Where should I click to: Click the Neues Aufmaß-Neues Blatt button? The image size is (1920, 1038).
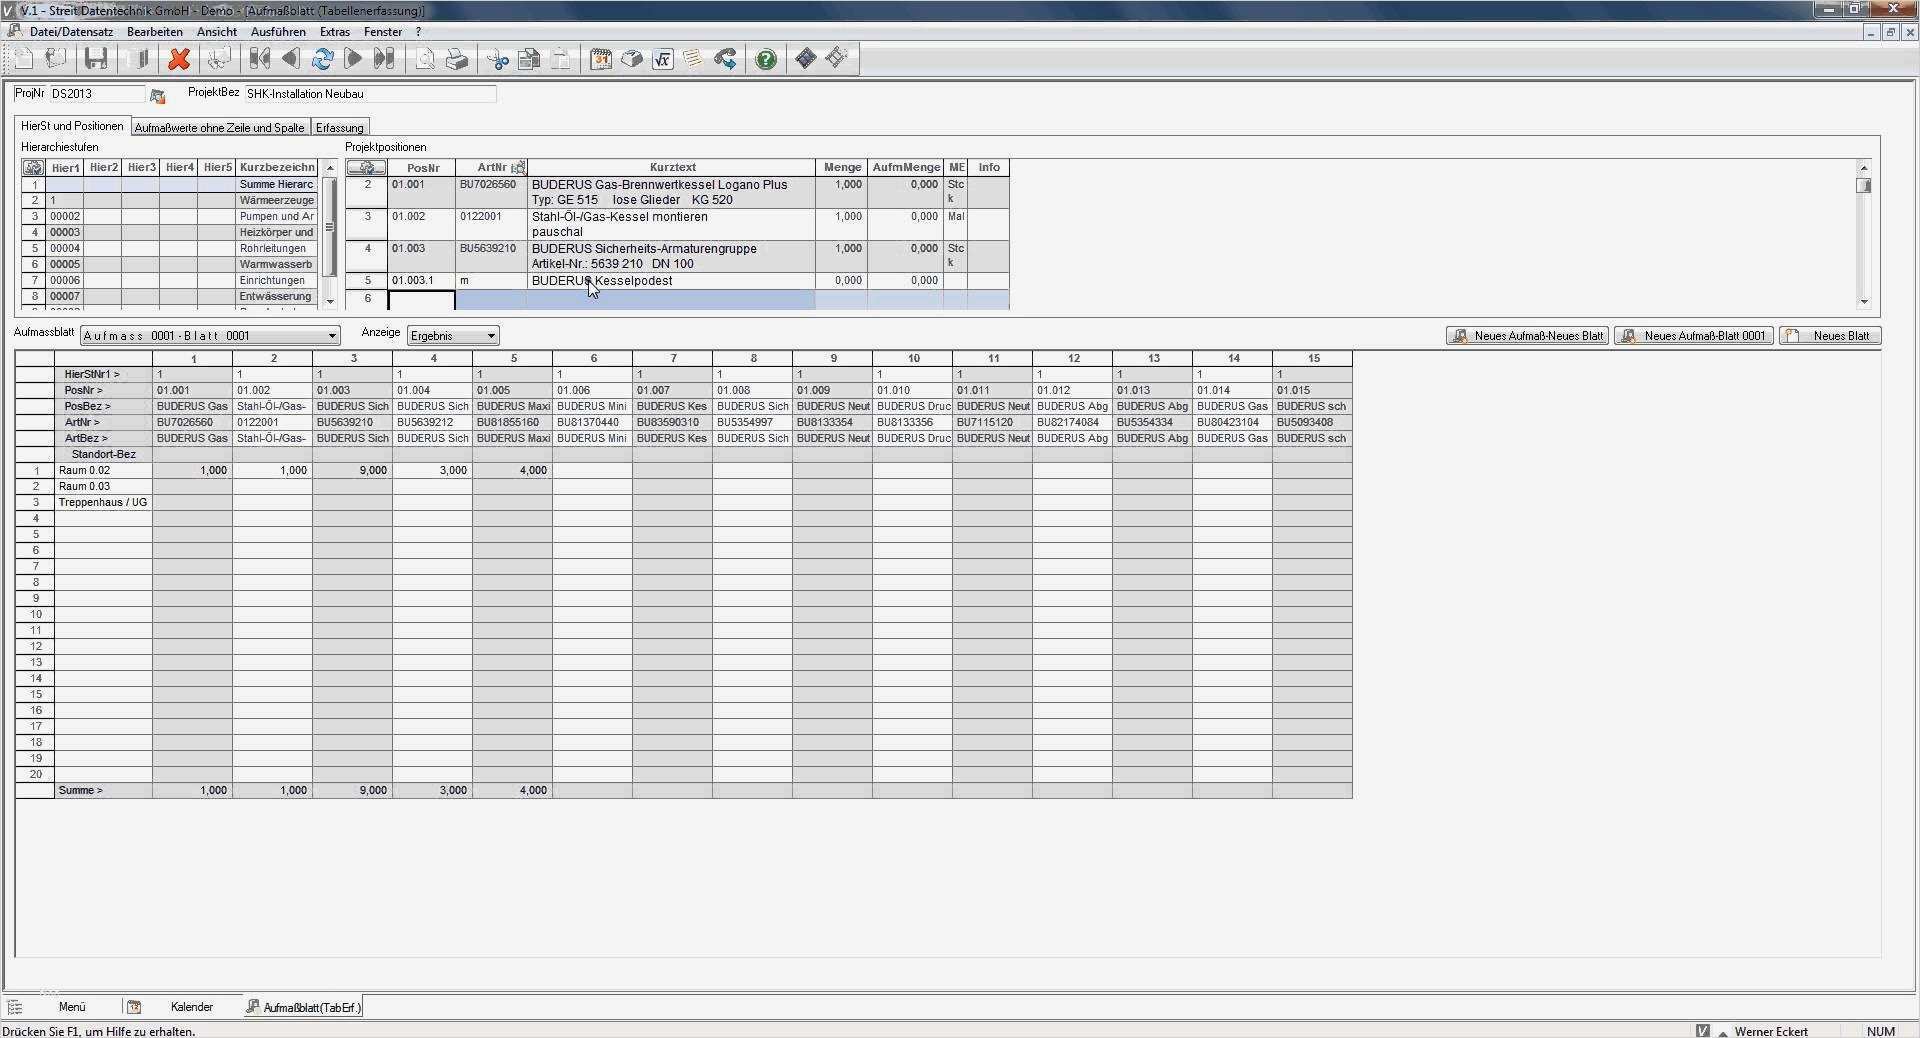pyautogui.click(x=1527, y=336)
